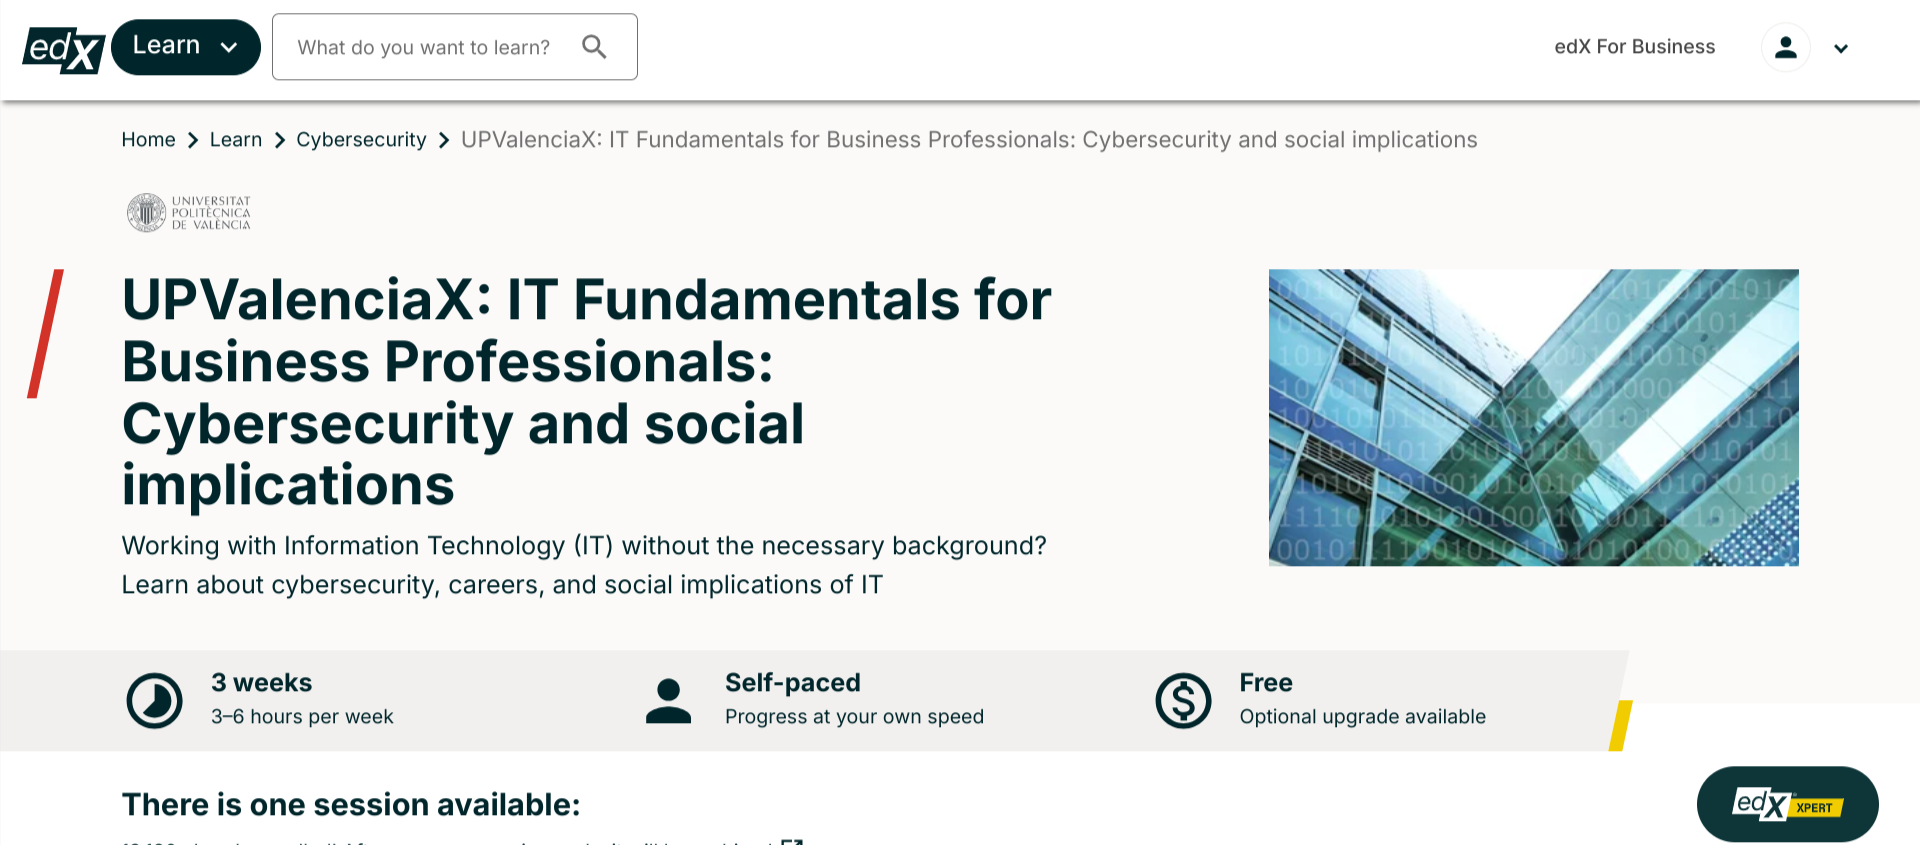Click the person icon beside Self-paced
The width and height of the screenshot is (1920, 845).
click(x=668, y=700)
